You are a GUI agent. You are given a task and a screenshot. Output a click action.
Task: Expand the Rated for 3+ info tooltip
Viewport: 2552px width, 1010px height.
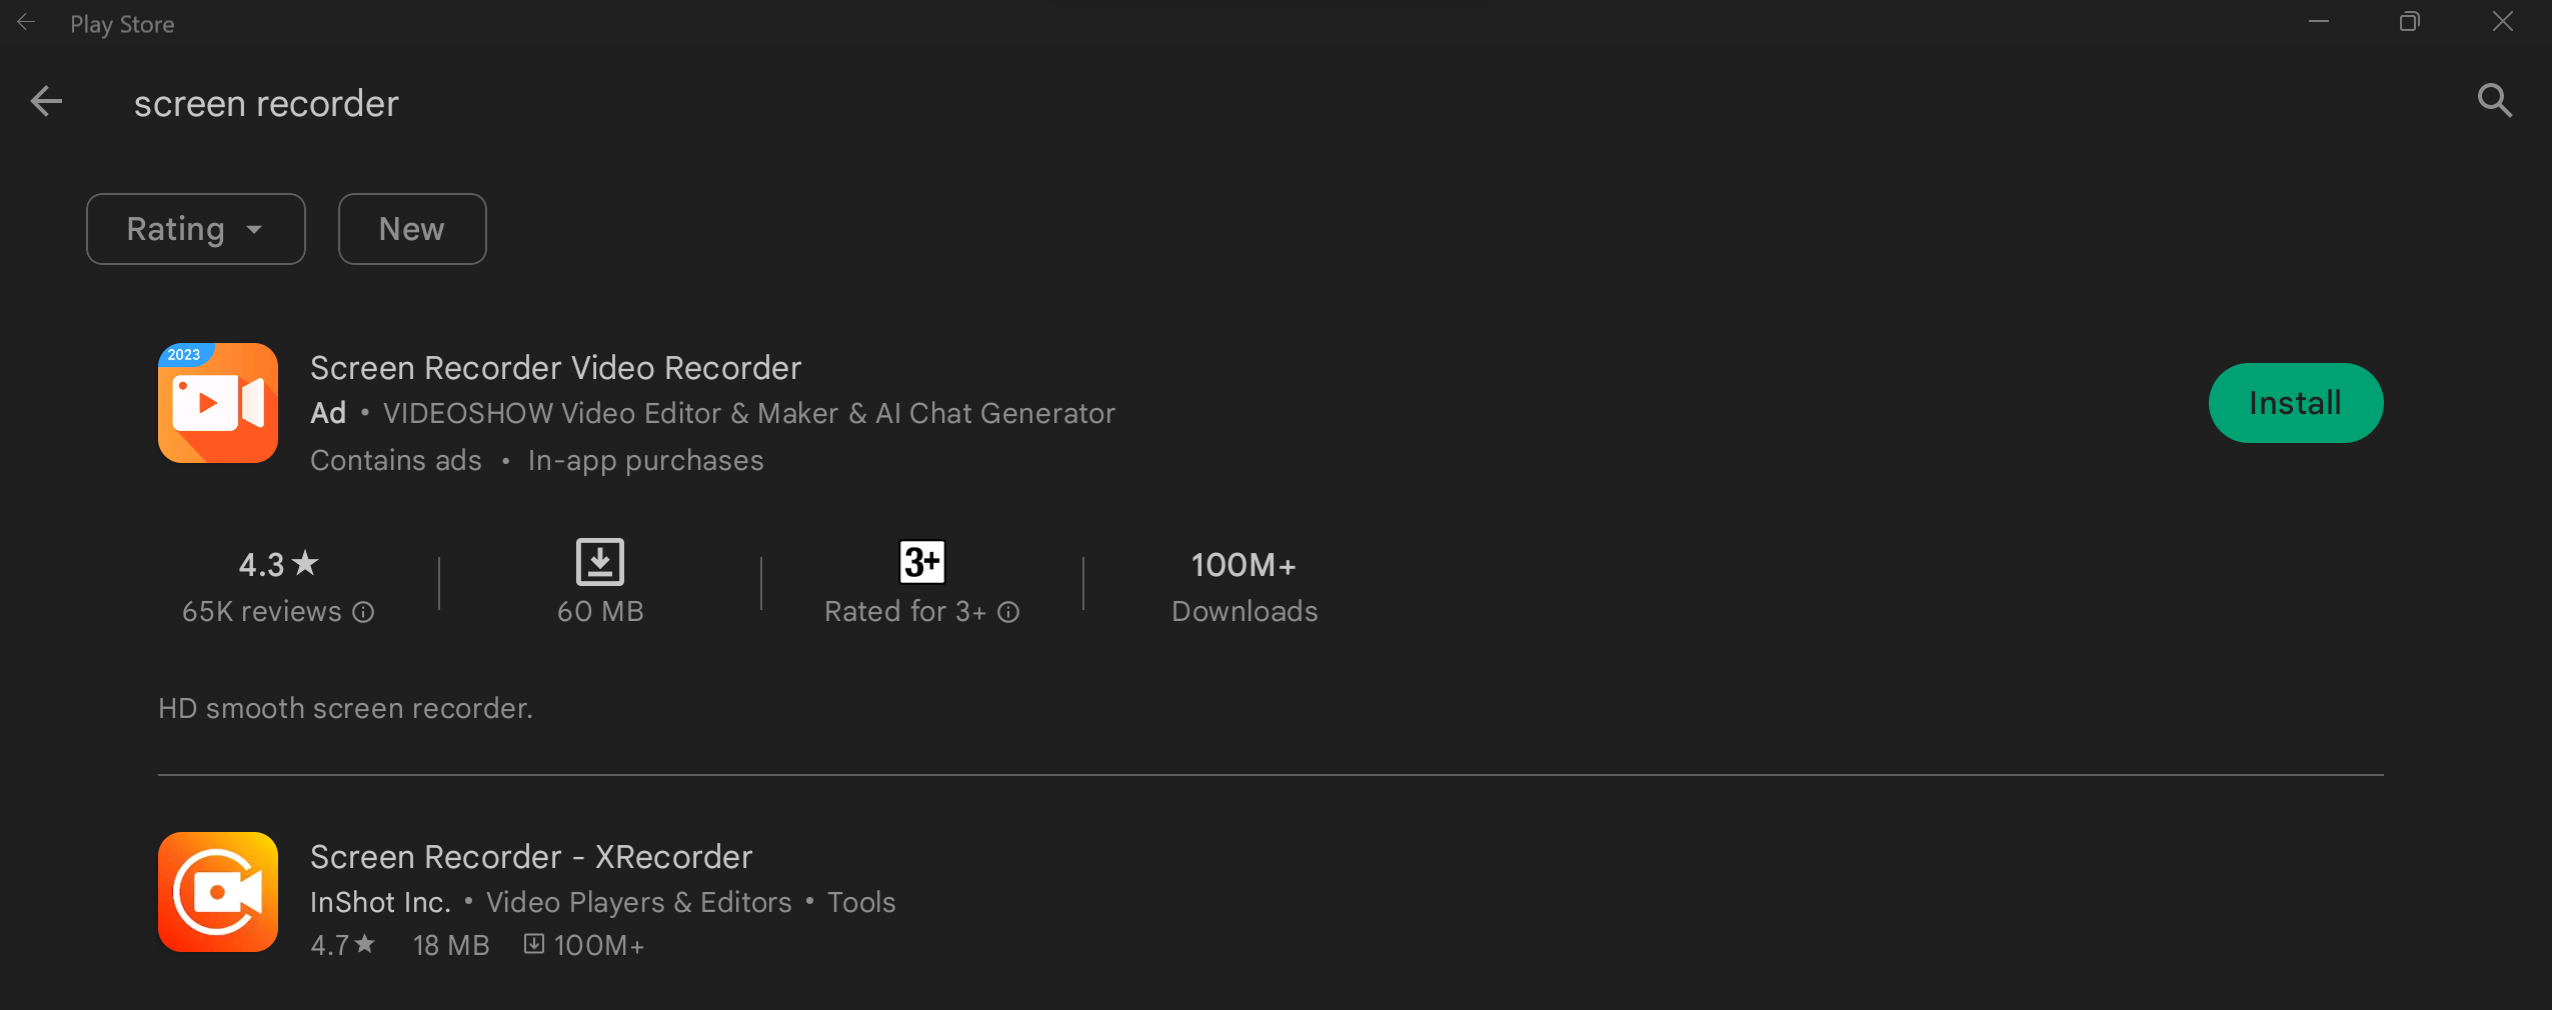1007,613
